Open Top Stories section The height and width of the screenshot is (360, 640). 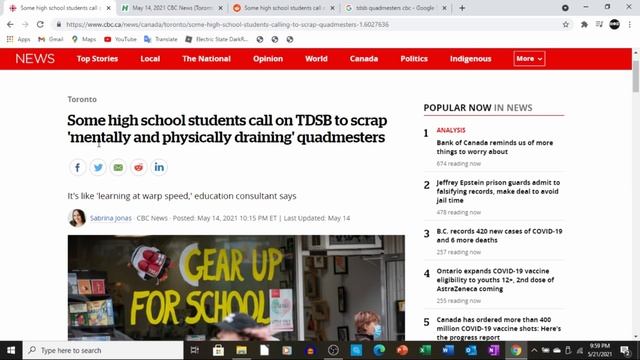click(x=97, y=59)
